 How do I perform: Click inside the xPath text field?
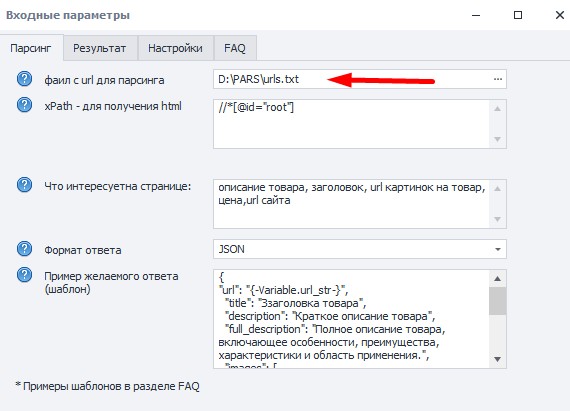[x=352, y=124]
